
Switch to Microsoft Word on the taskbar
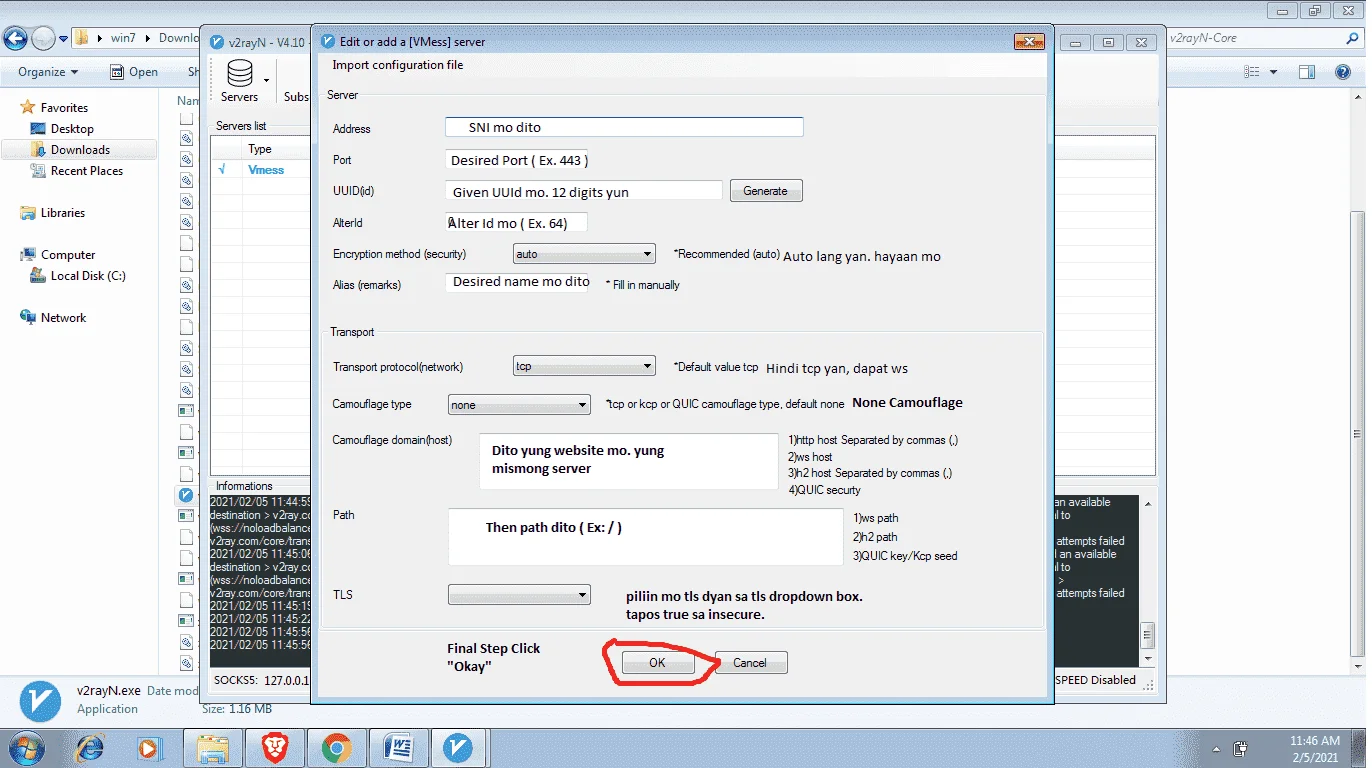point(398,747)
